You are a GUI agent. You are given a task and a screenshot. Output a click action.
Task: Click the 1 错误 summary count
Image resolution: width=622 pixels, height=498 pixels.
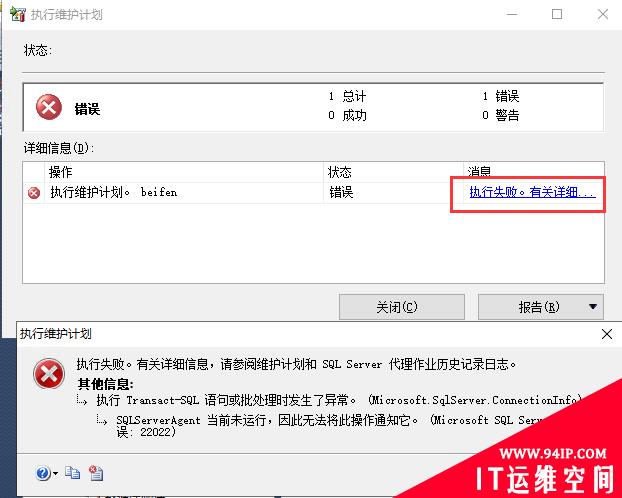click(501, 96)
